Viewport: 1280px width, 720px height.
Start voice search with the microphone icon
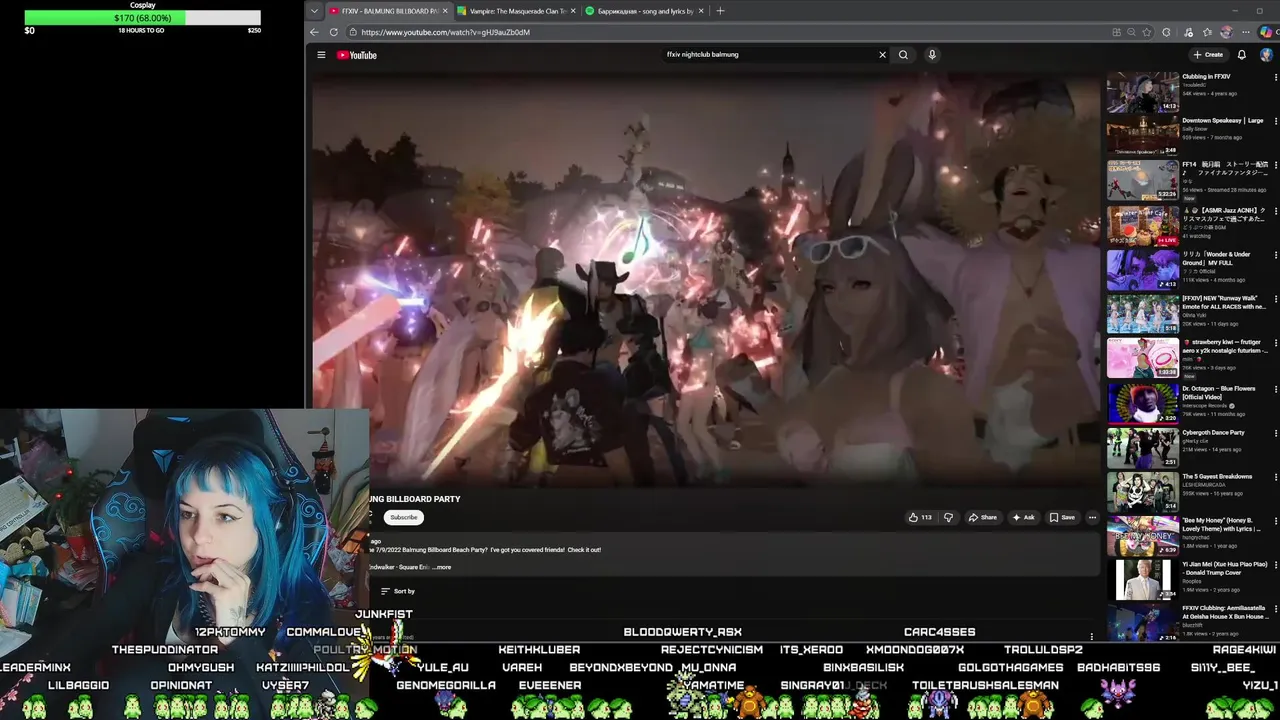coord(932,55)
